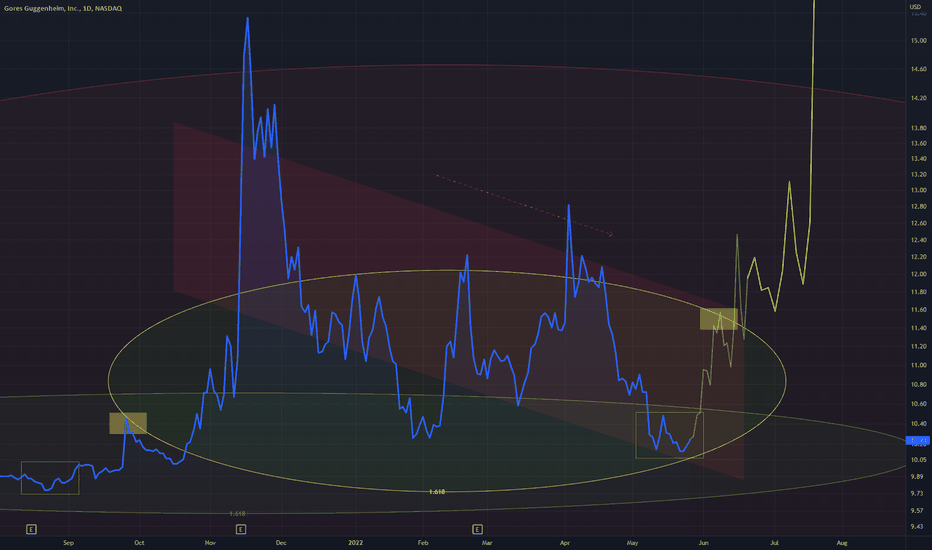The image size is (932, 550).
Task: Click the 14.20 price axis label
Action: pyautogui.click(x=918, y=98)
